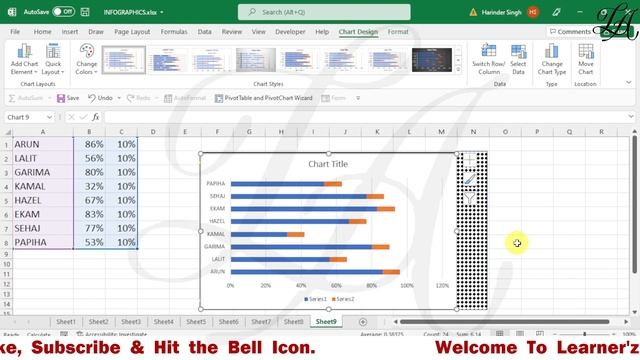Click Series1 legend entry
Viewport: 640px width, 360px height.
(316, 299)
